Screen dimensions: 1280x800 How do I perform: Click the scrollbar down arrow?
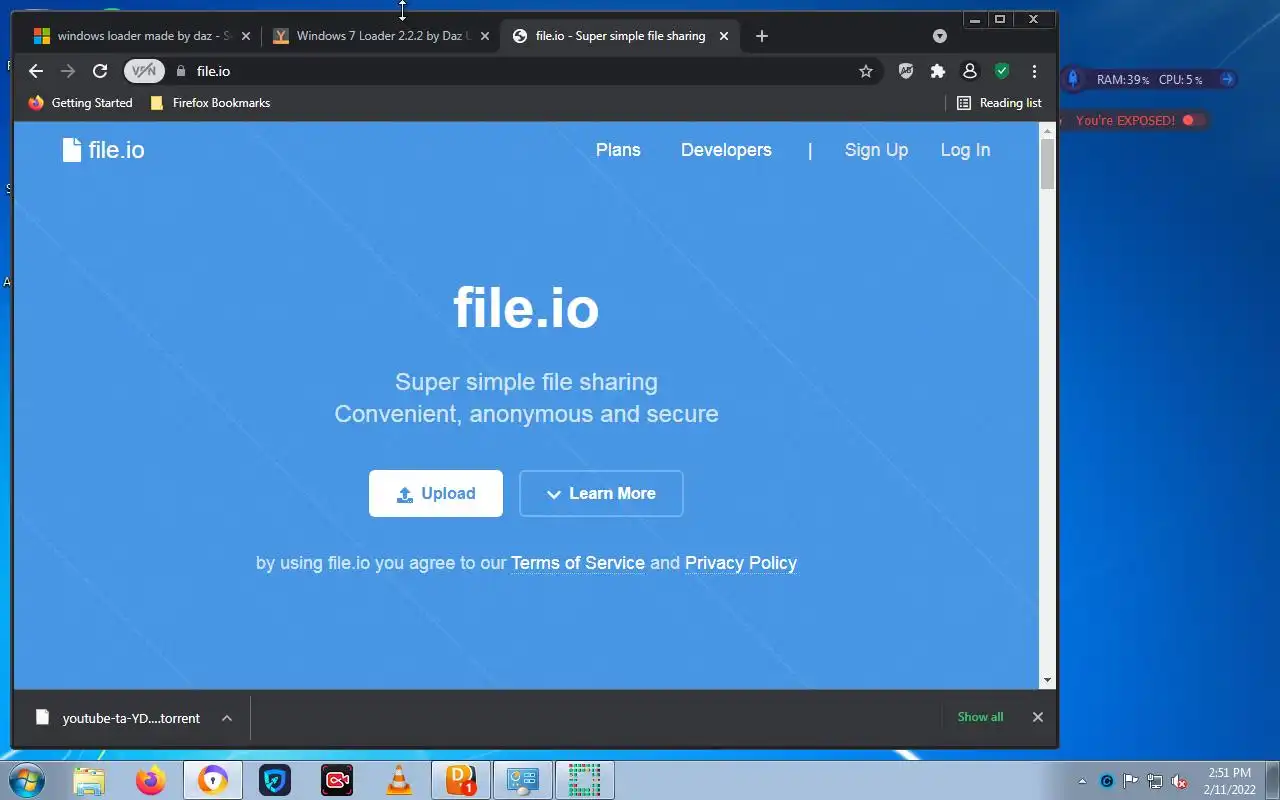coord(1048,680)
